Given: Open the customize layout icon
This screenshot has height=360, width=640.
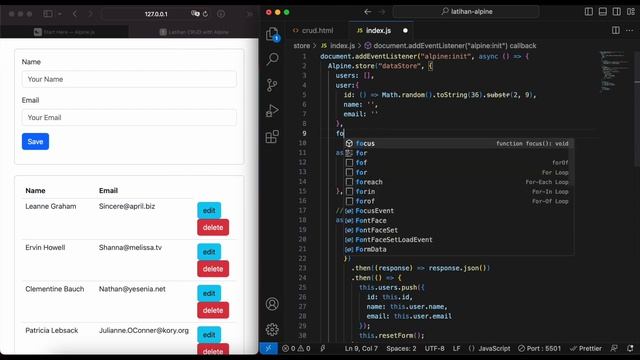Looking at the screenshot, I should (631, 12).
